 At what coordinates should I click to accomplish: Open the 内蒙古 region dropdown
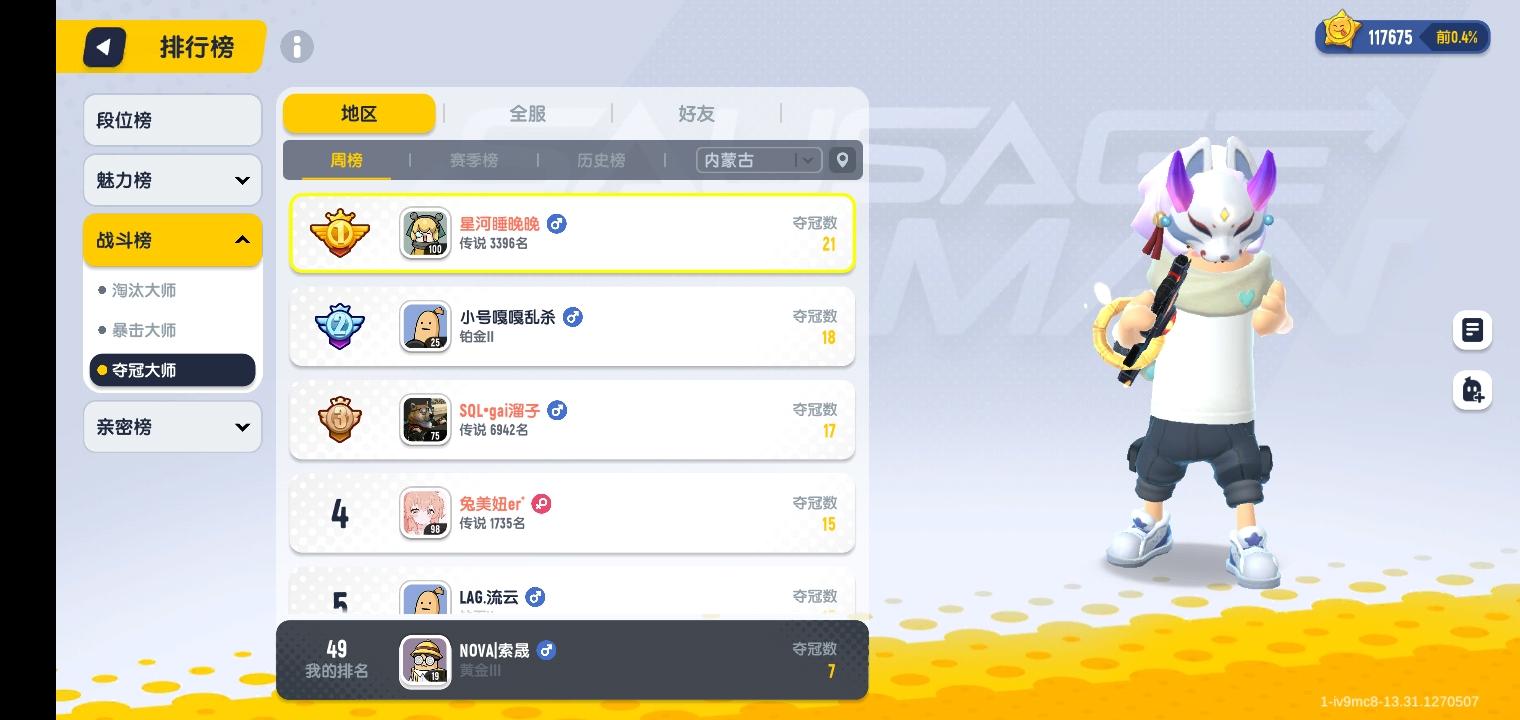pyautogui.click(x=759, y=160)
